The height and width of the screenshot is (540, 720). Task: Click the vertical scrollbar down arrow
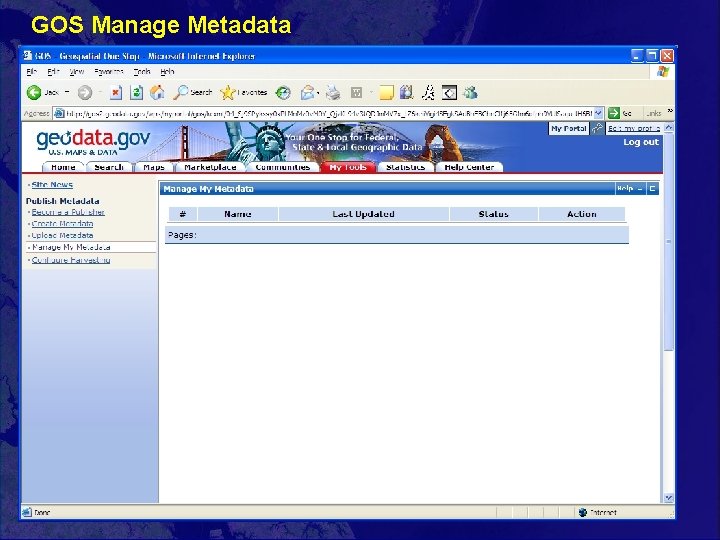[x=669, y=498]
